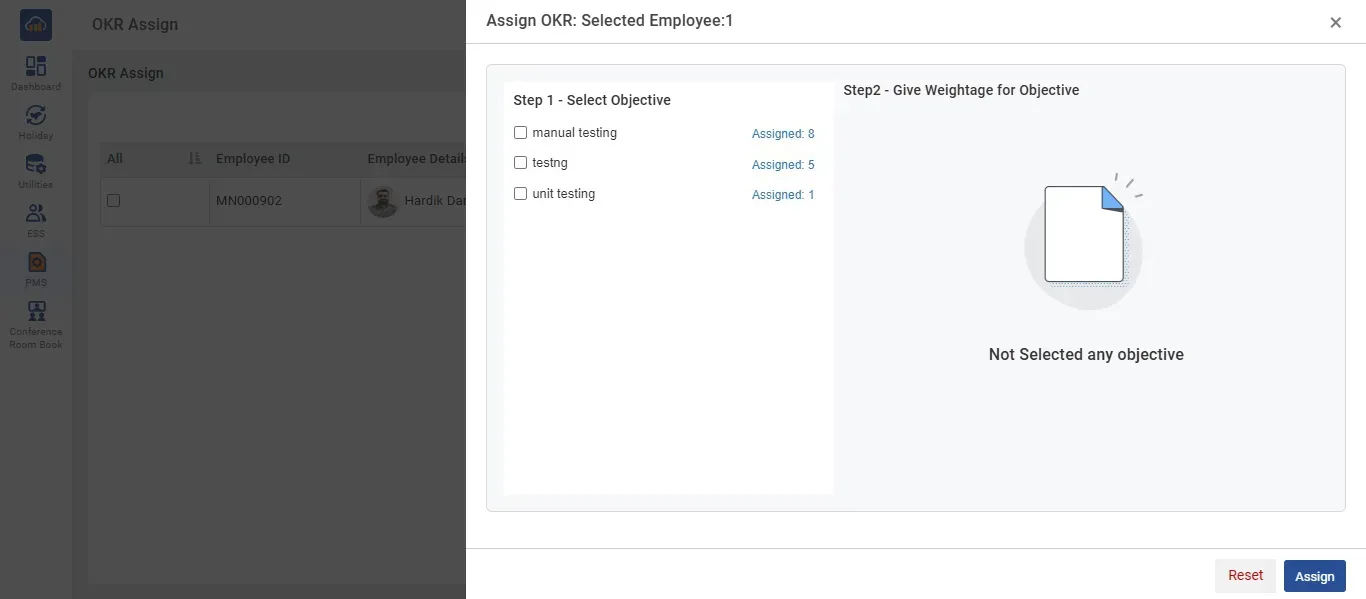1366x599 pixels.
Task: Click the sort icon next to All column
Action: 197,158
